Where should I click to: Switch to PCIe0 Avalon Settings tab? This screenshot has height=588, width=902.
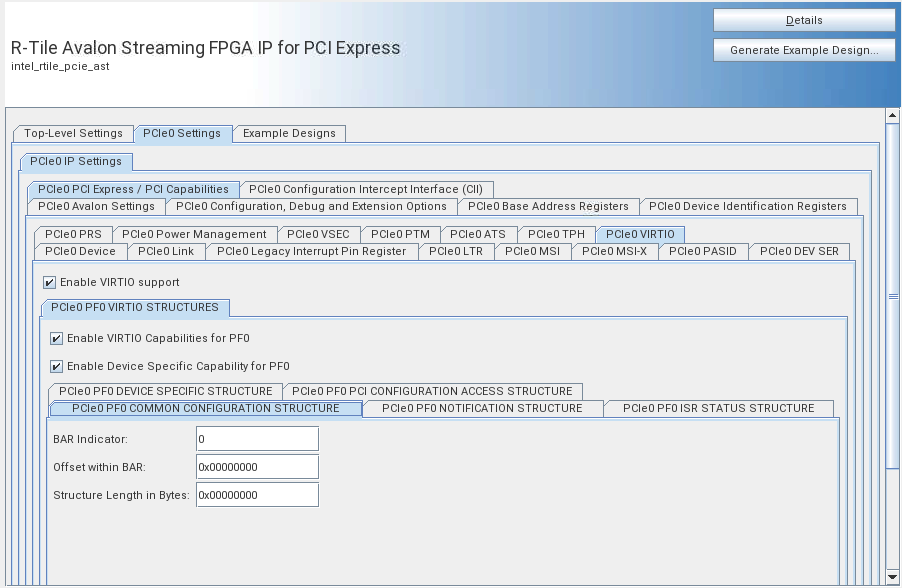click(96, 207)
